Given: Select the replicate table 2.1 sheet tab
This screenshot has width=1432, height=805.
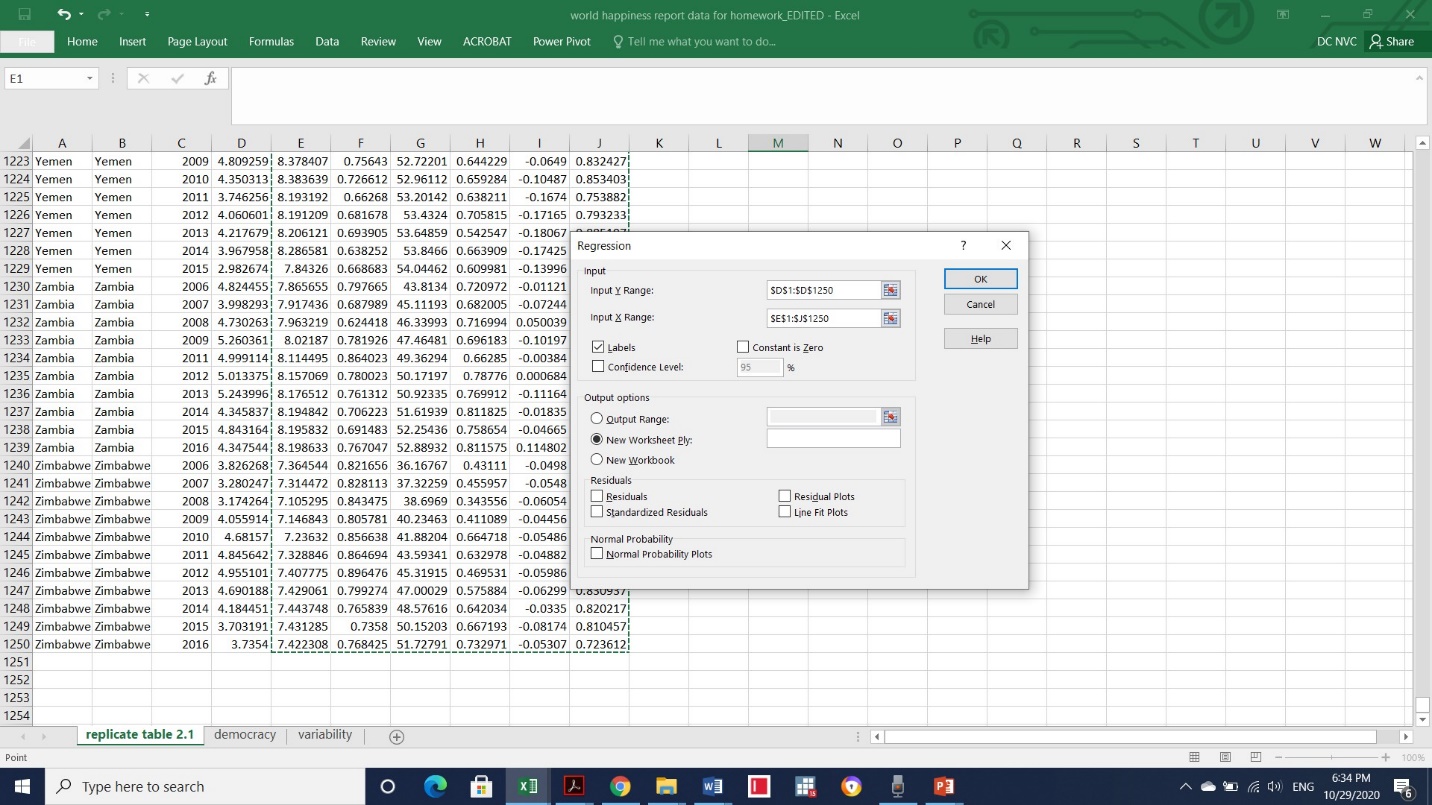Looking at the screenshot, I should (140, 735).
